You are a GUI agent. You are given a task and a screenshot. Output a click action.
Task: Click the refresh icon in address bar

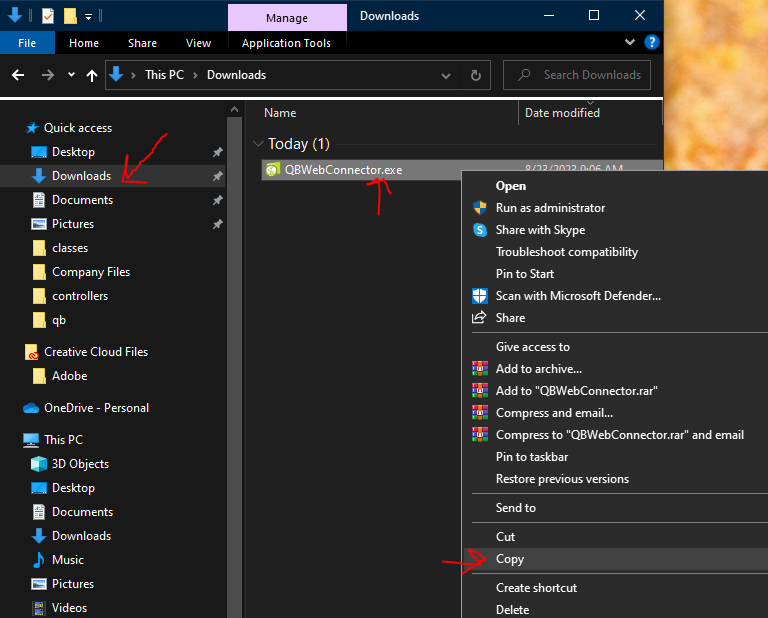[477, 75]
